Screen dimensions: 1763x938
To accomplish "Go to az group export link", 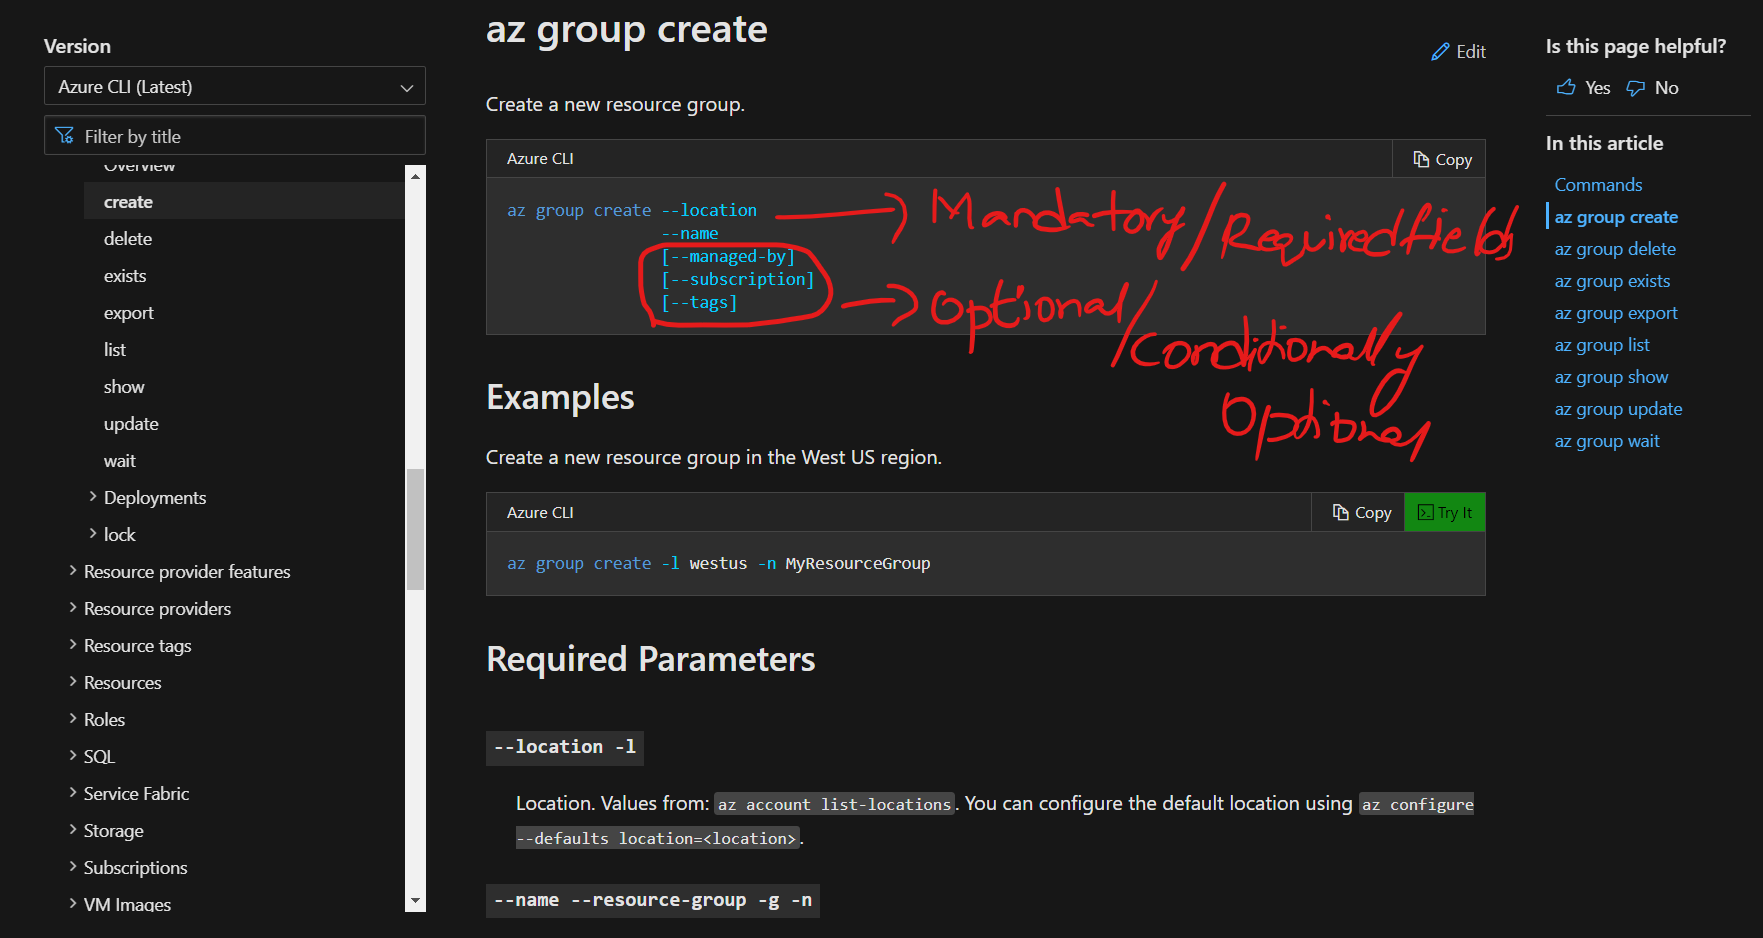I will click(1616, 313).
